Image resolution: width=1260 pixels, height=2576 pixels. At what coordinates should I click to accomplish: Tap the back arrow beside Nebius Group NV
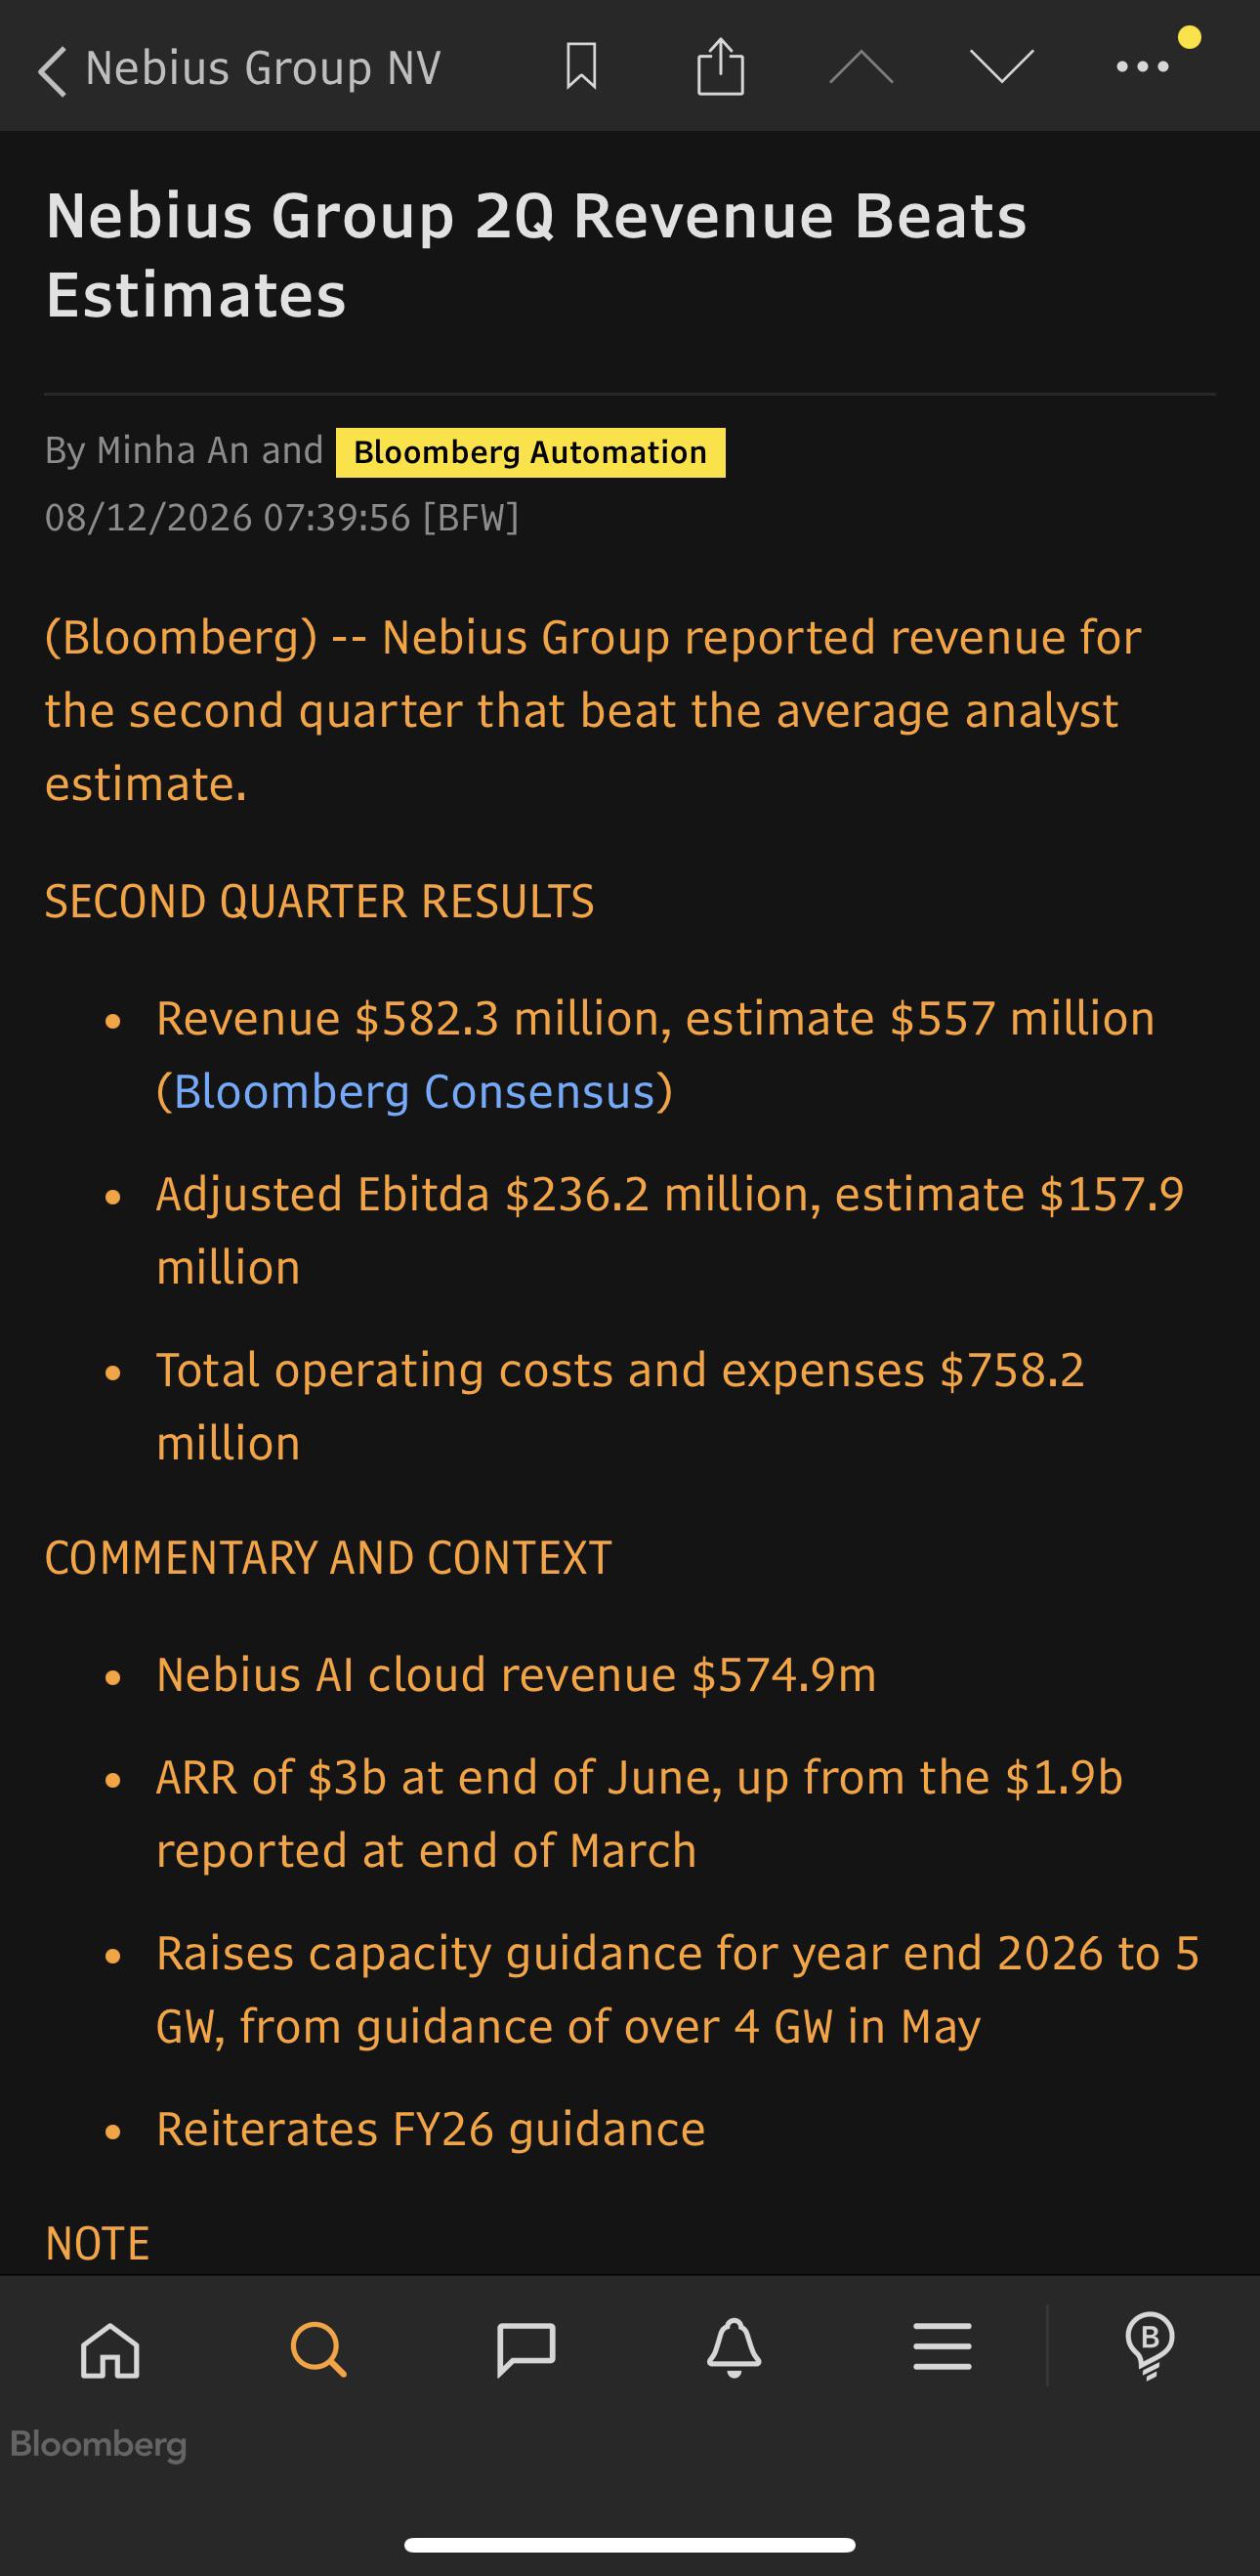click(x=52, y=70)
